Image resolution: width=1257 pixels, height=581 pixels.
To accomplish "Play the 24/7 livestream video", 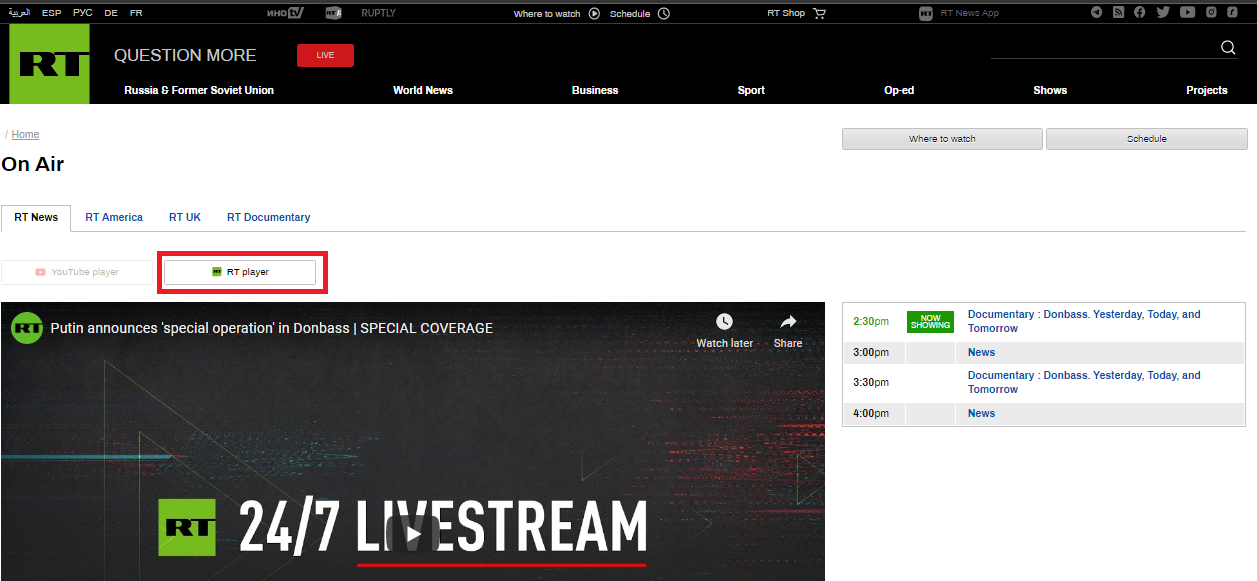I will click(x=412, y=534).
